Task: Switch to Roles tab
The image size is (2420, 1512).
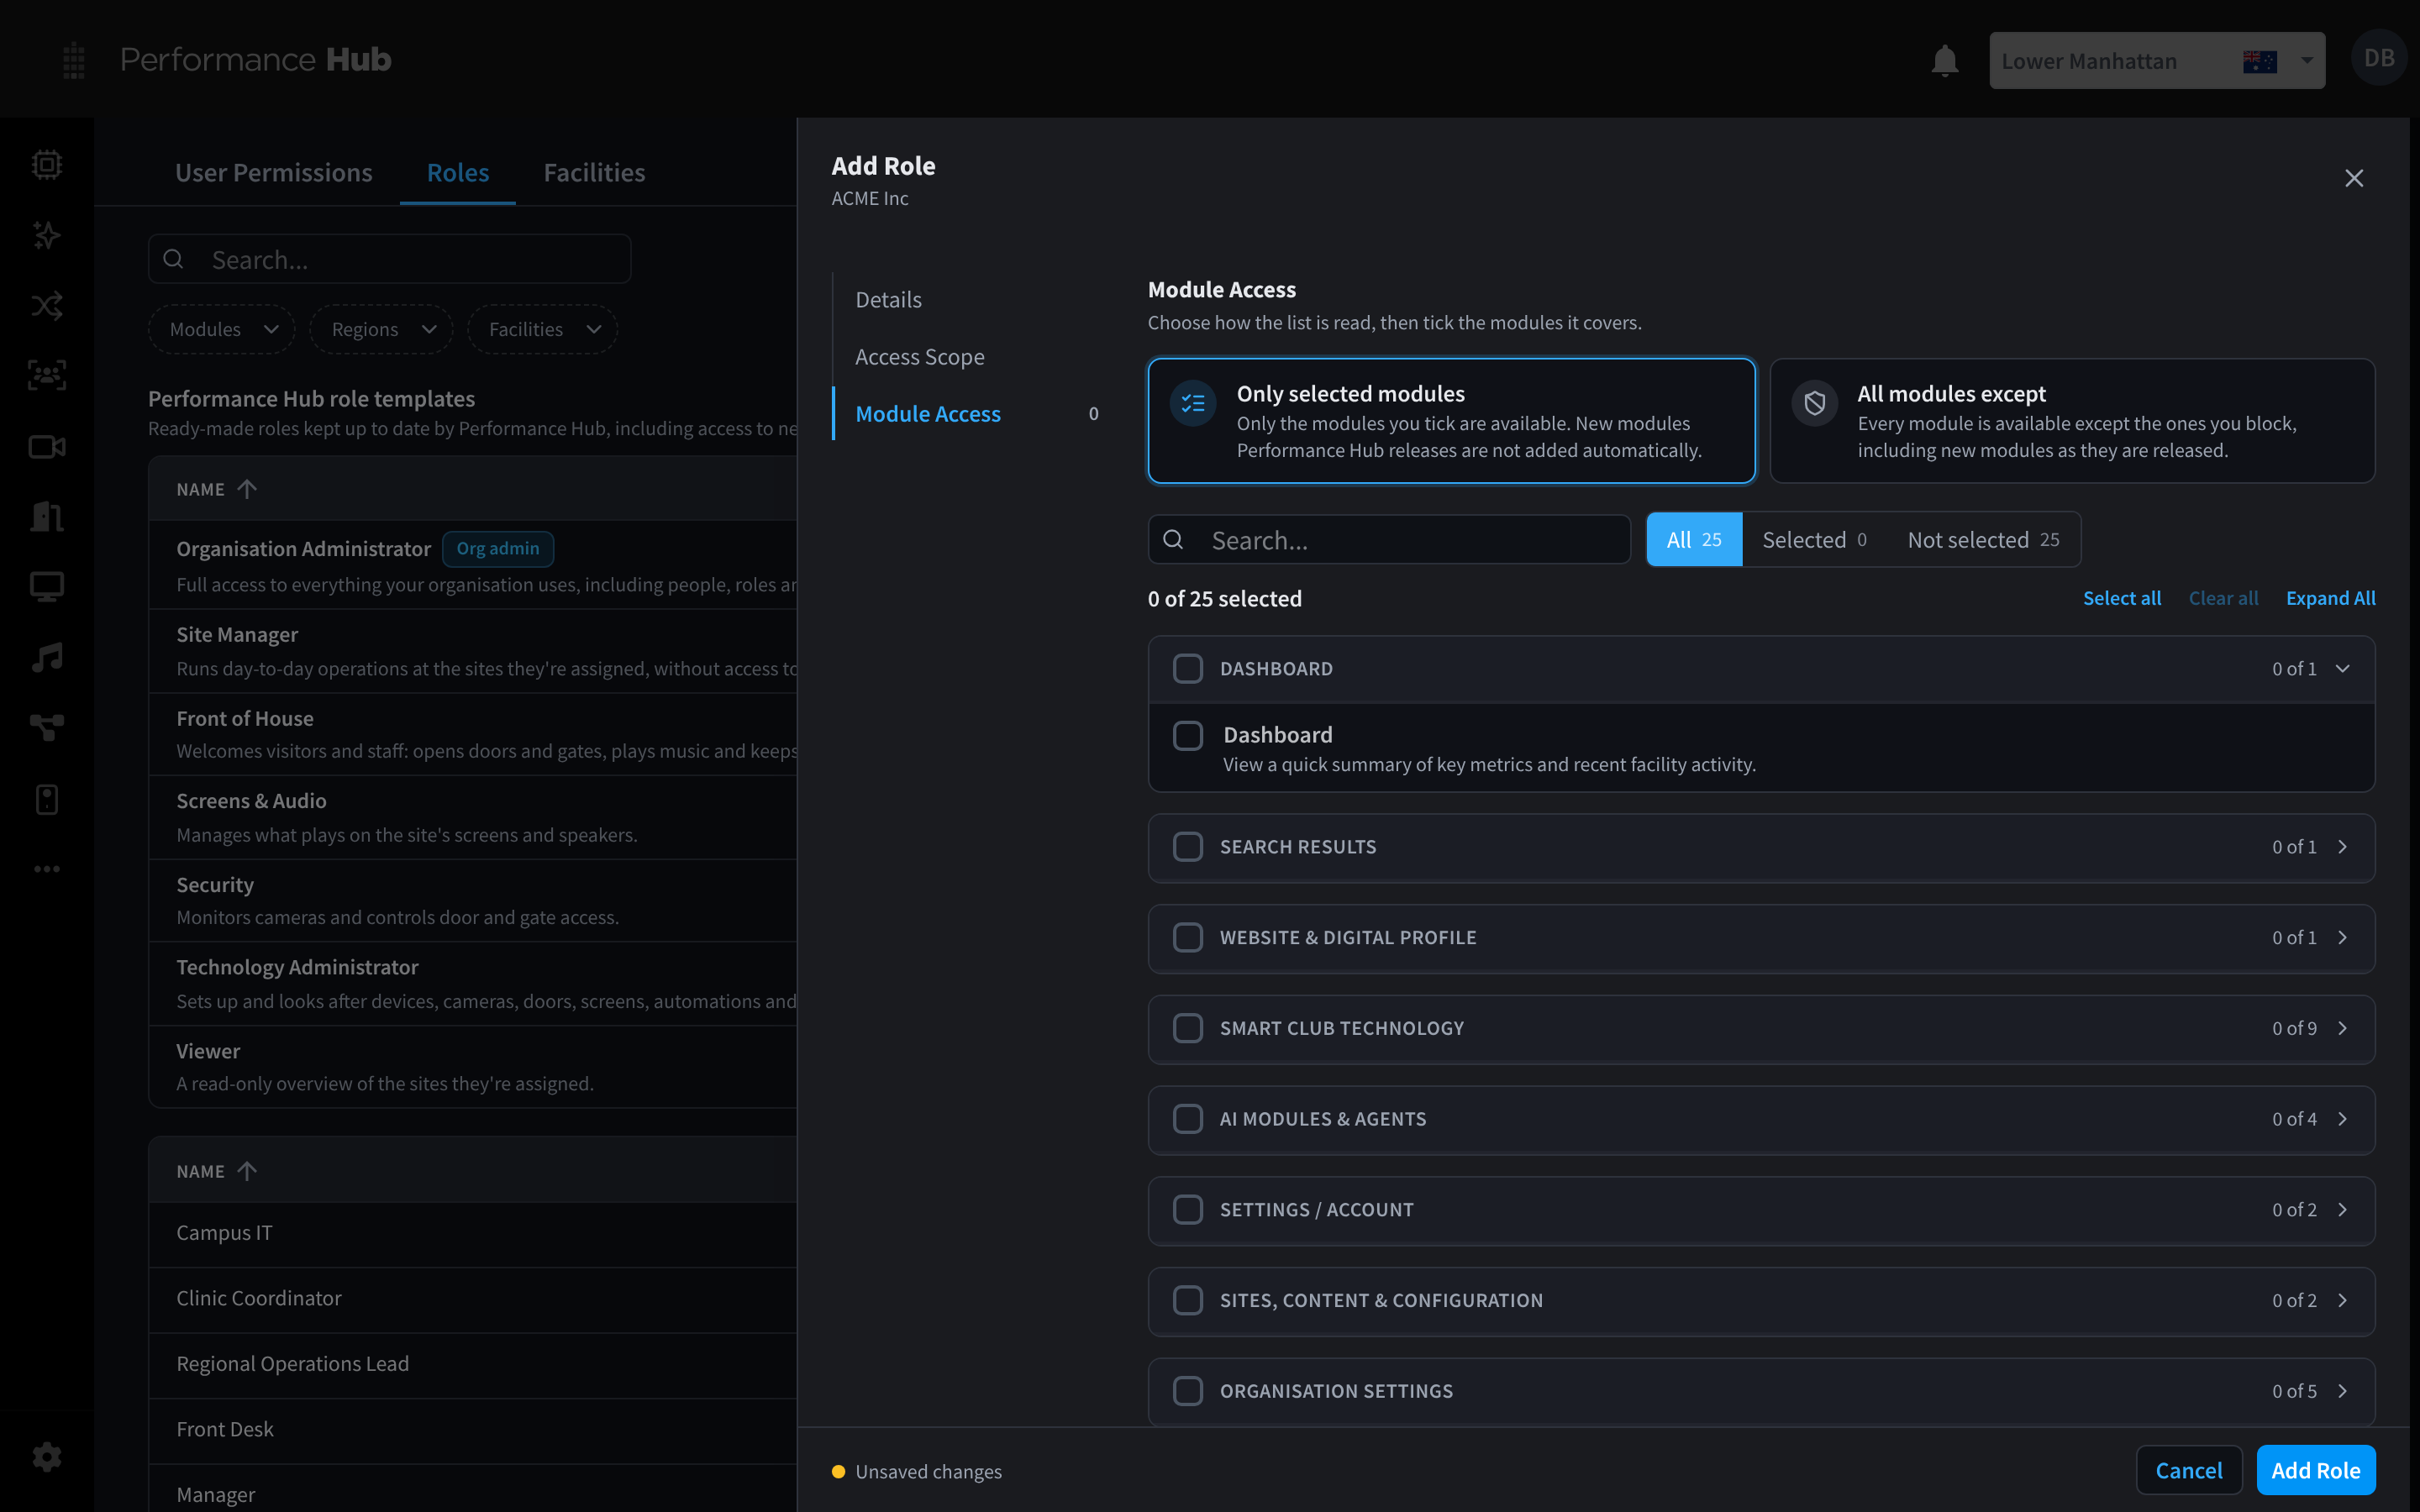Action: (458, 172)
